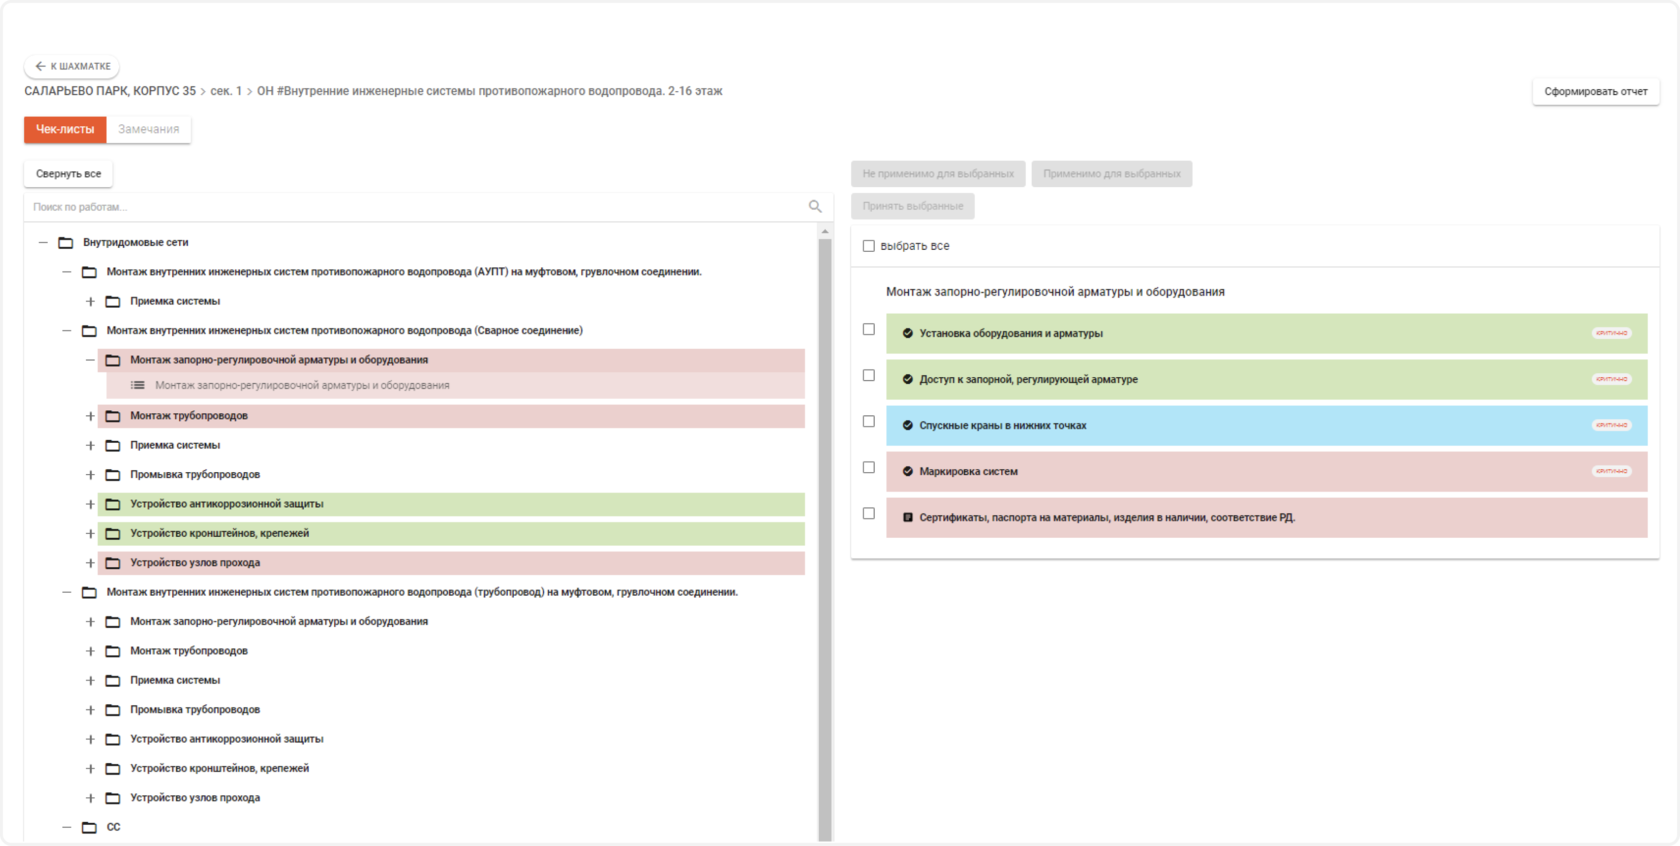Collapse the СС node
Screen dimensions: 1680x846
pos(66,827)
